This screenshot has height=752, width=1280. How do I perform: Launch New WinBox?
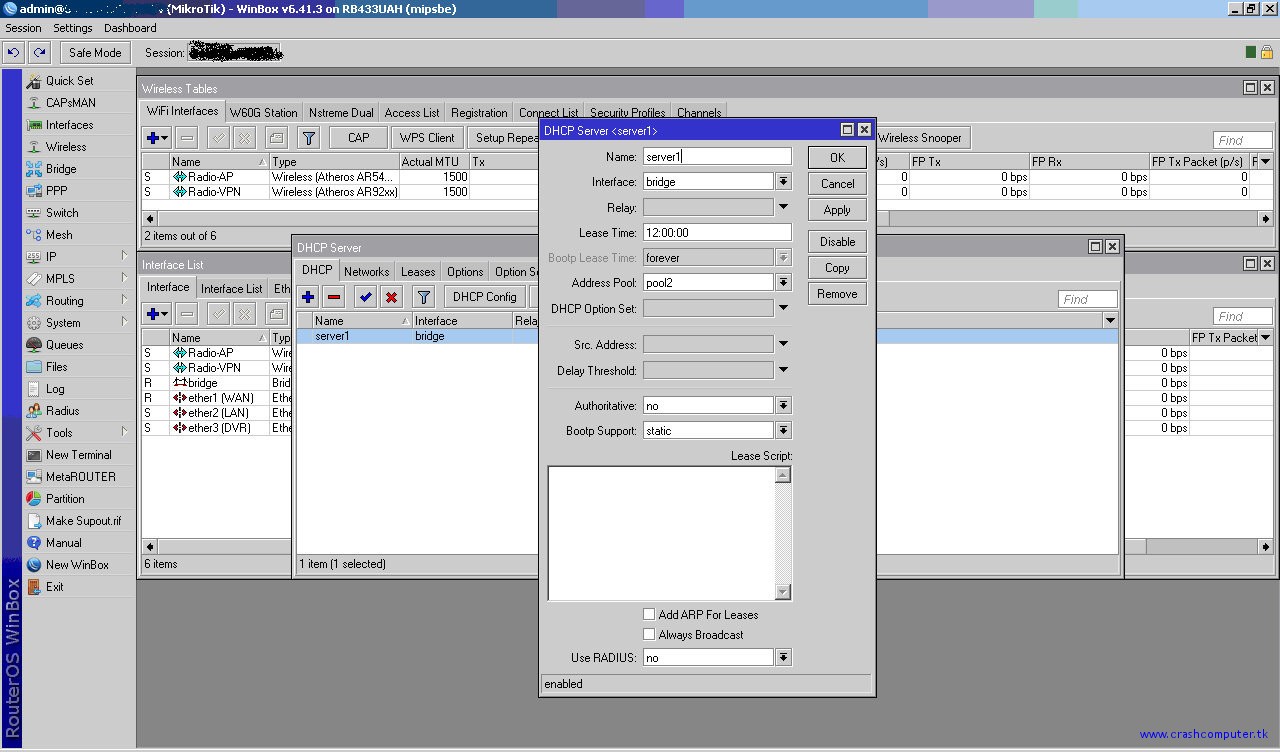[x=77, y=565]
